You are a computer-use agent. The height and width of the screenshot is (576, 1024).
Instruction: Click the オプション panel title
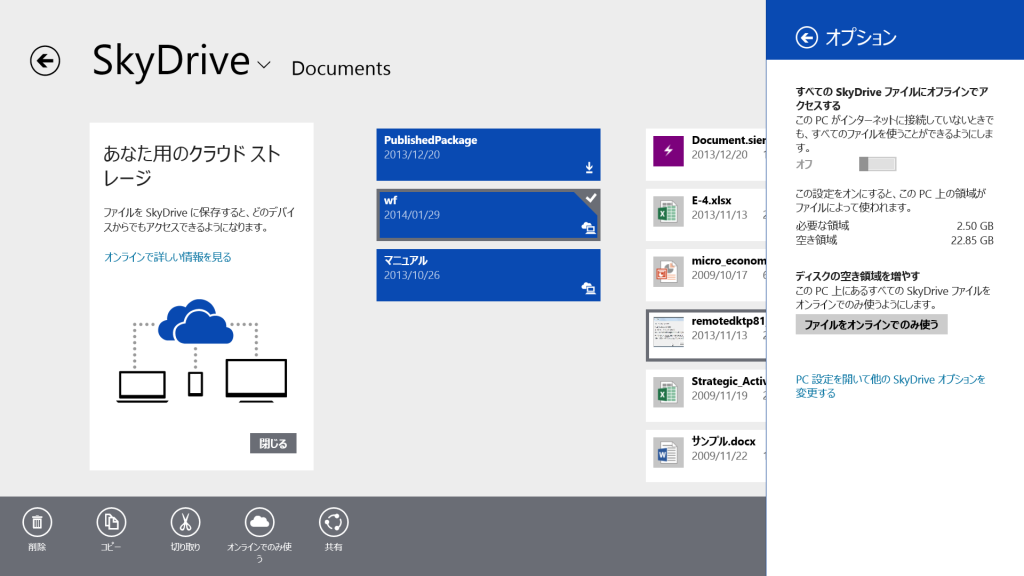coord(861,37)
